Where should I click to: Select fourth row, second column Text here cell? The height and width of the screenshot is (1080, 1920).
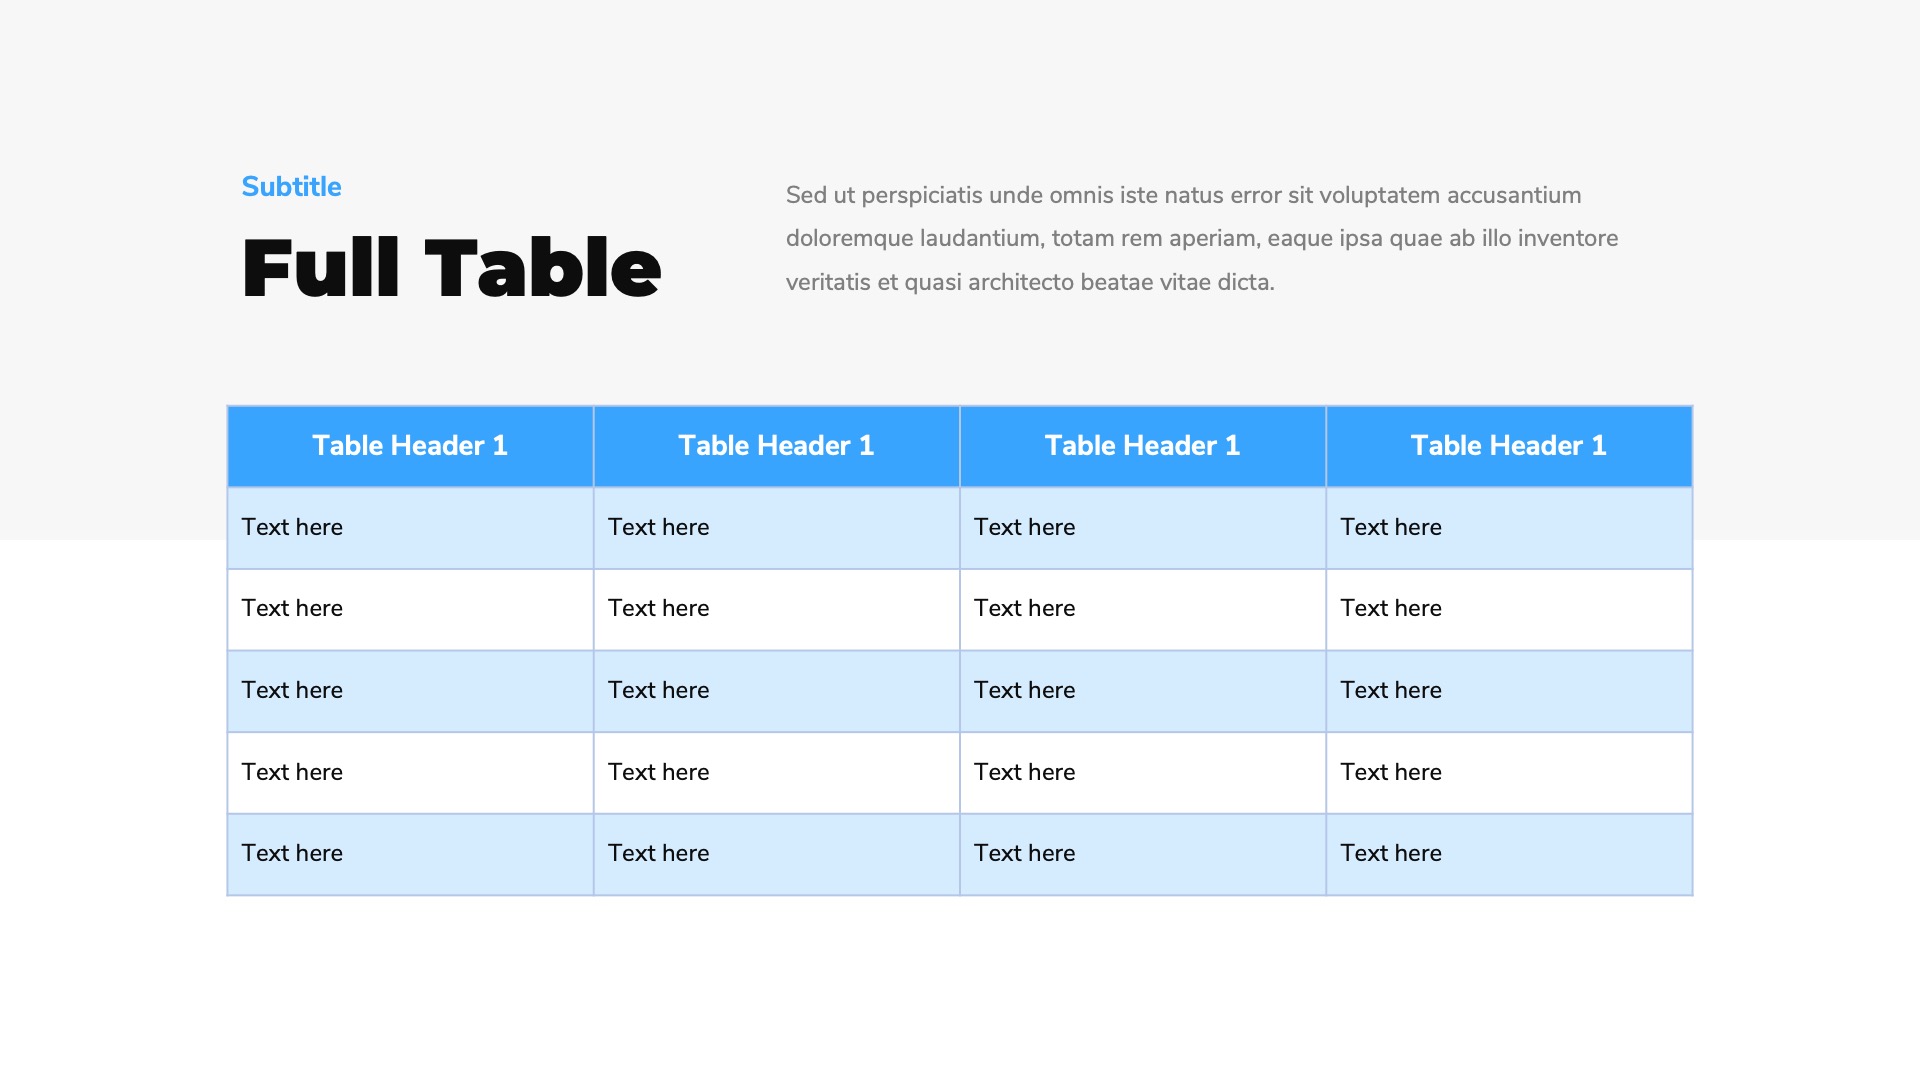click(658, 772)
